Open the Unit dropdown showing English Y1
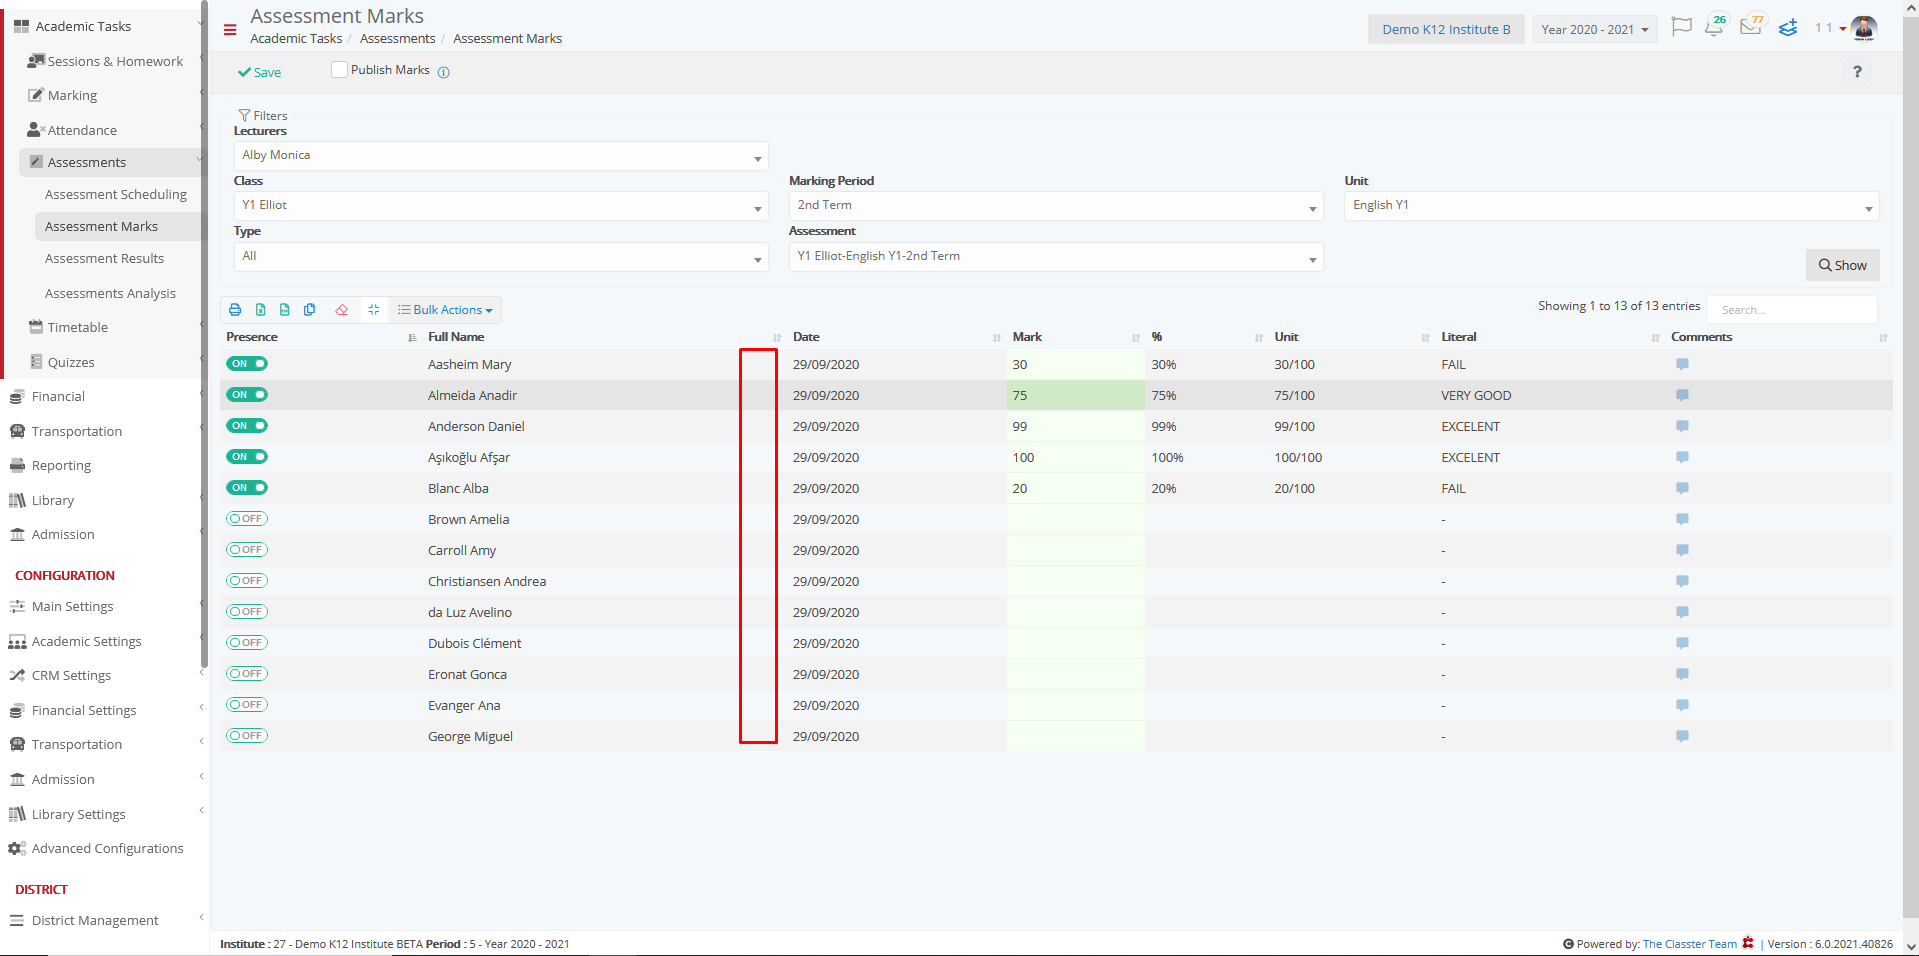This screenshot has width=1919, height=956. click(x=1612, y=206)
